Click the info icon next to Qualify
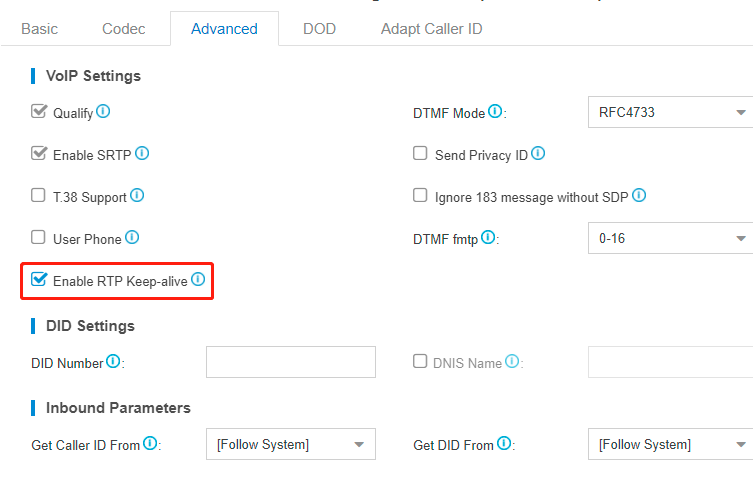Image resolution: width=753 pixels, height=484 pixels. pos(103,111)
